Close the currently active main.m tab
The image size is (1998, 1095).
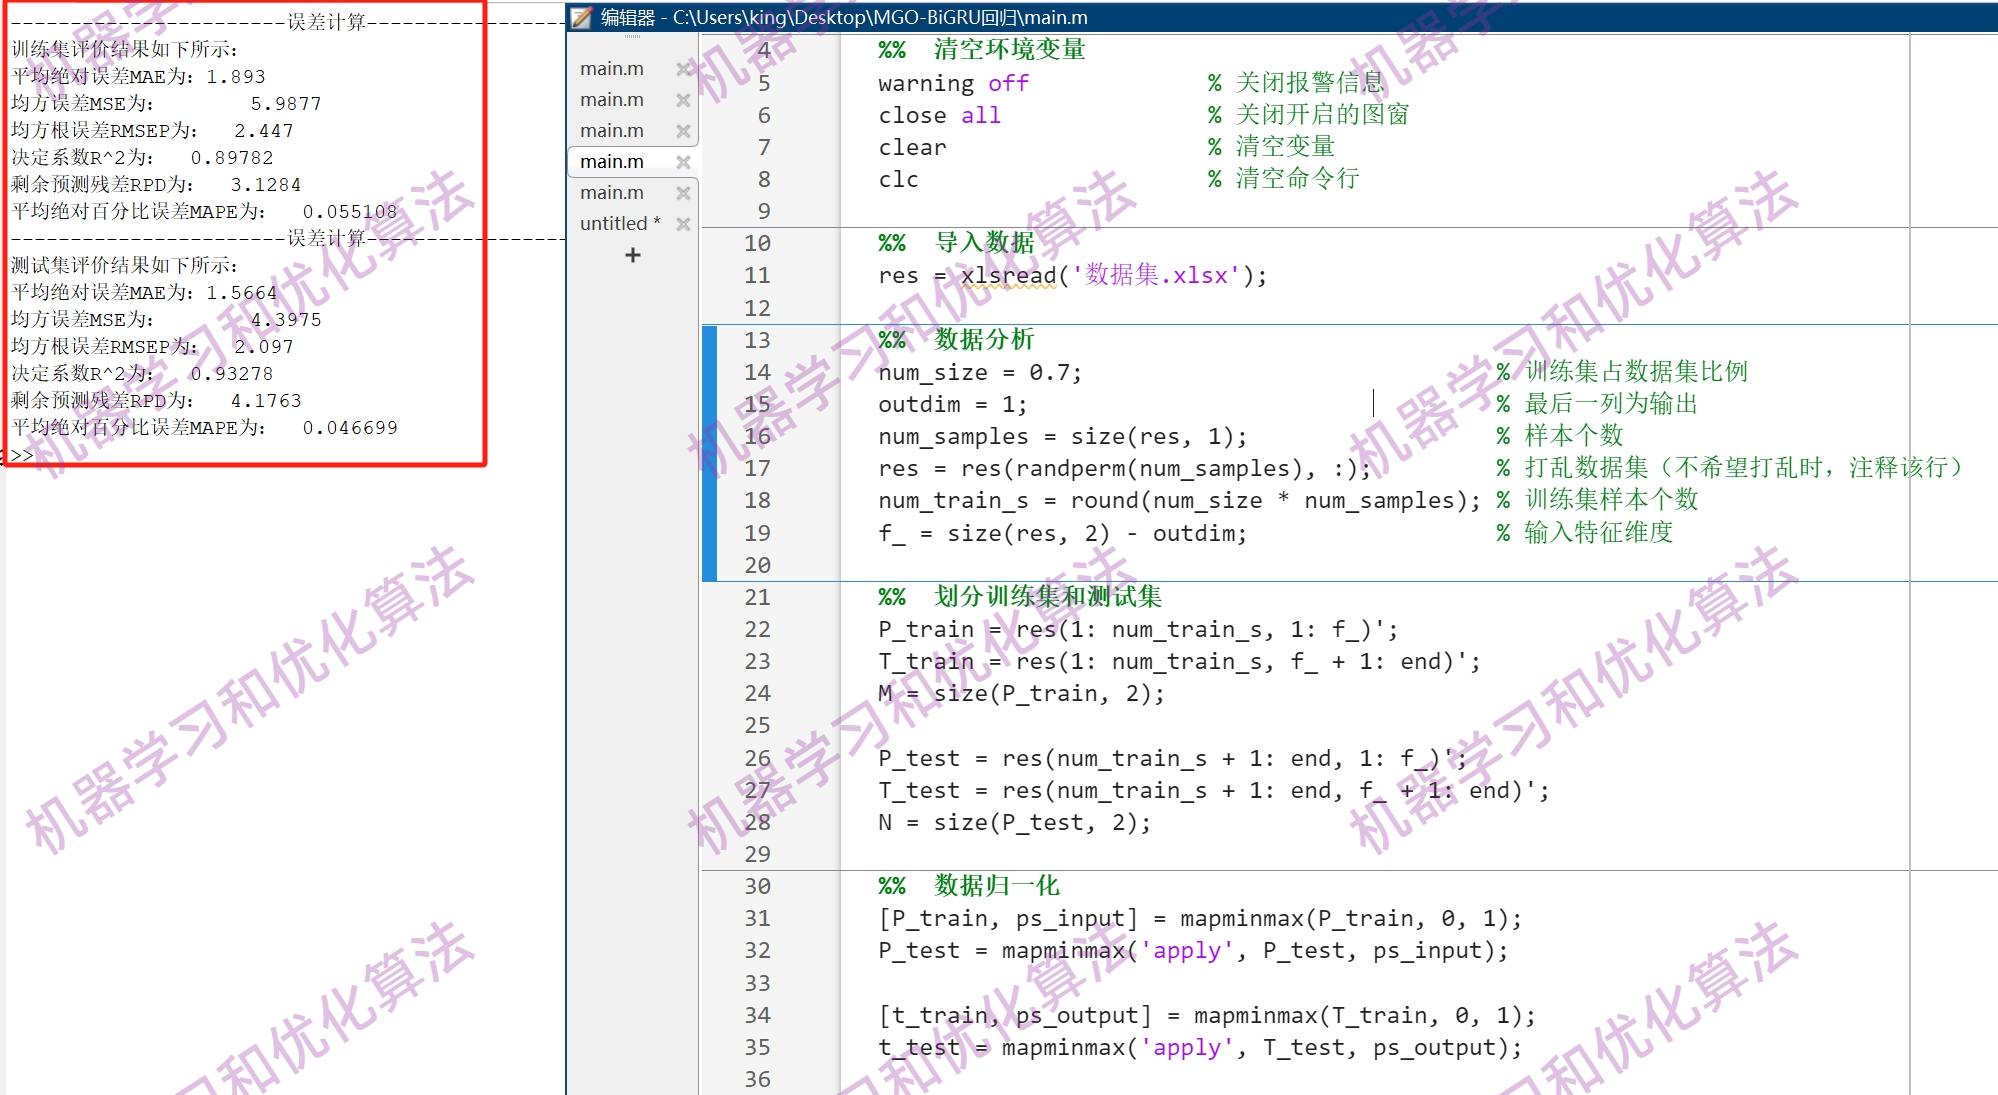pos(683,162)
